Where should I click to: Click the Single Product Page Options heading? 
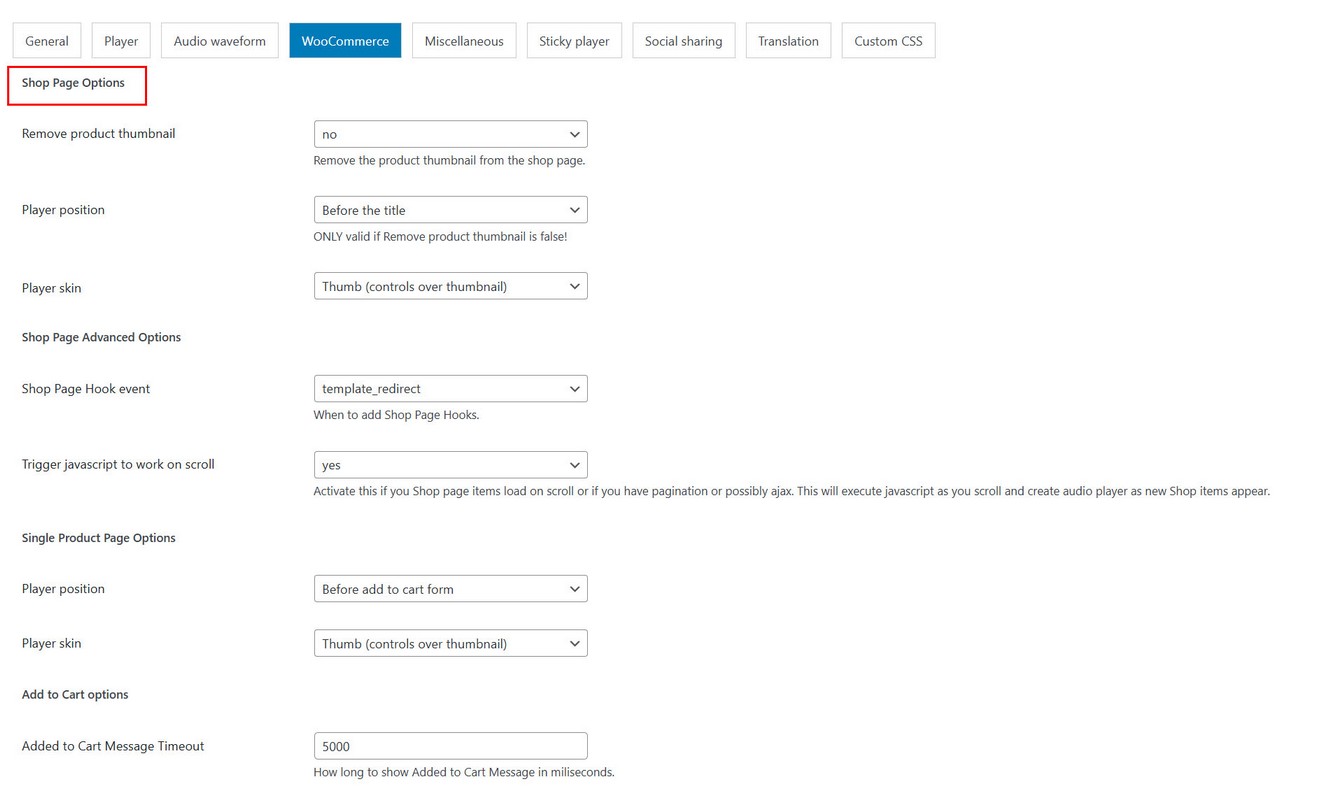[98, 538]
